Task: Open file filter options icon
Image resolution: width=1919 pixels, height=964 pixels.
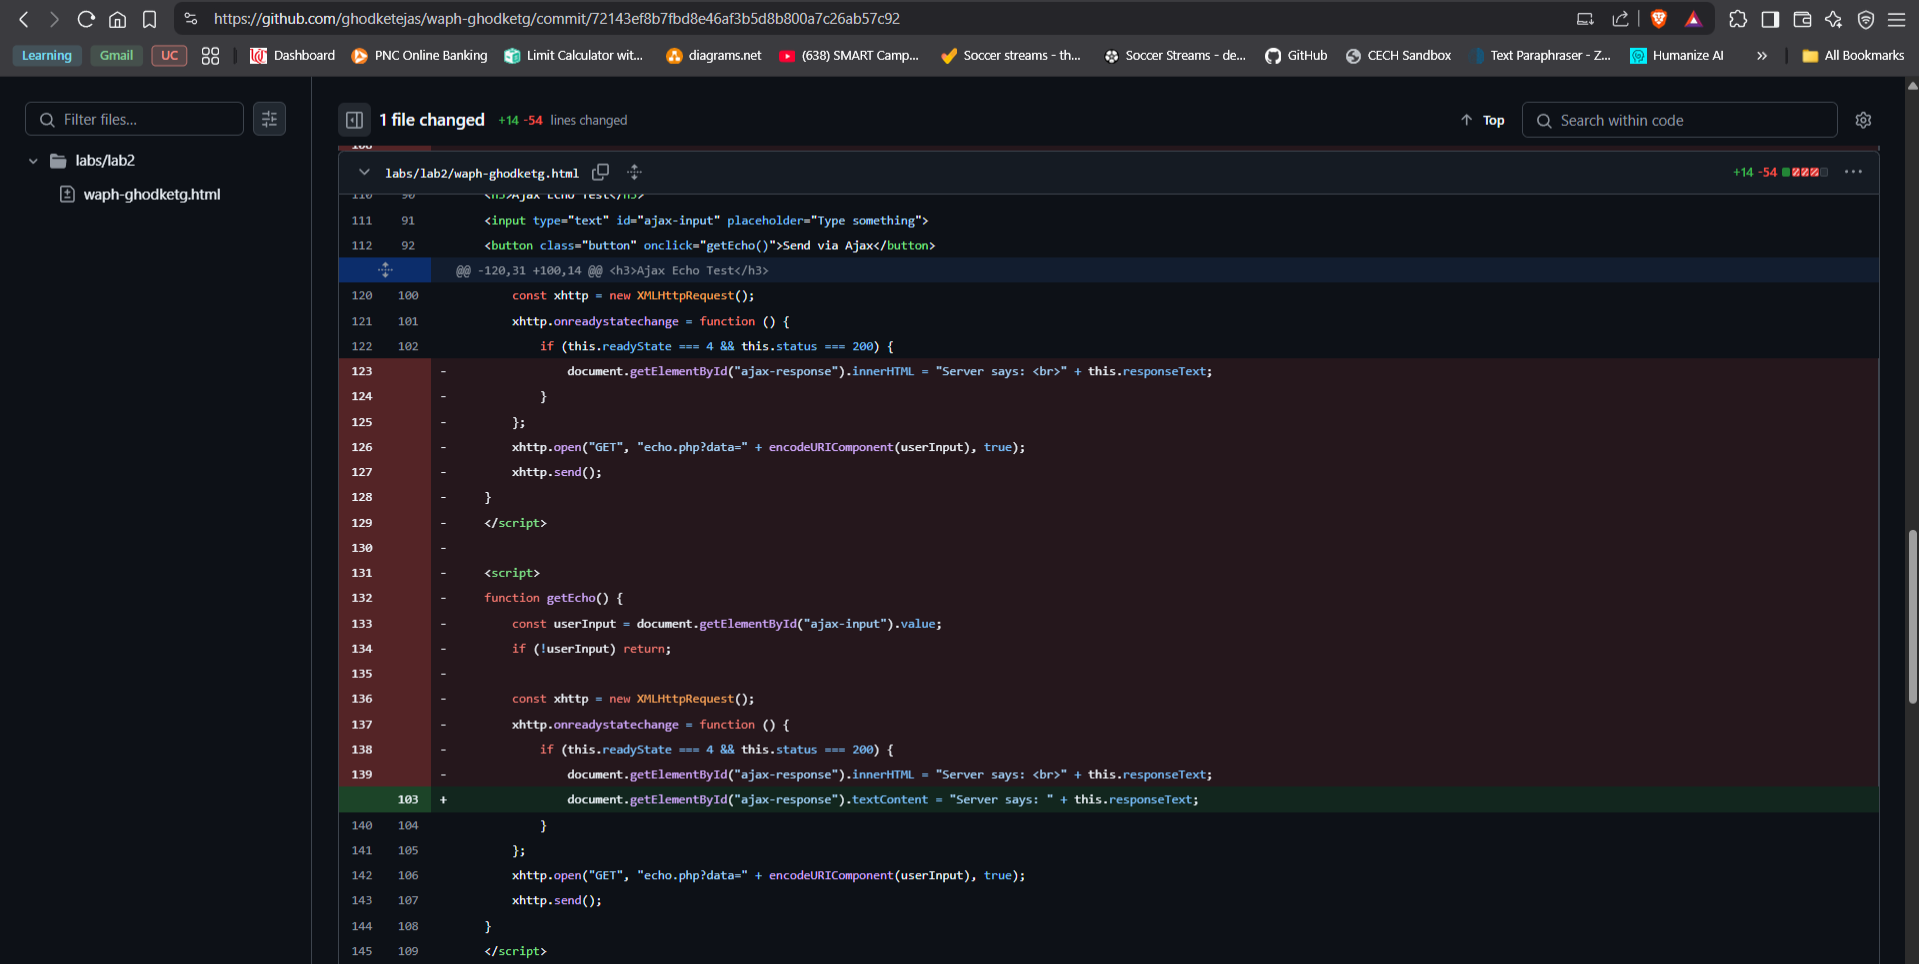Action: tap(269, 119)
